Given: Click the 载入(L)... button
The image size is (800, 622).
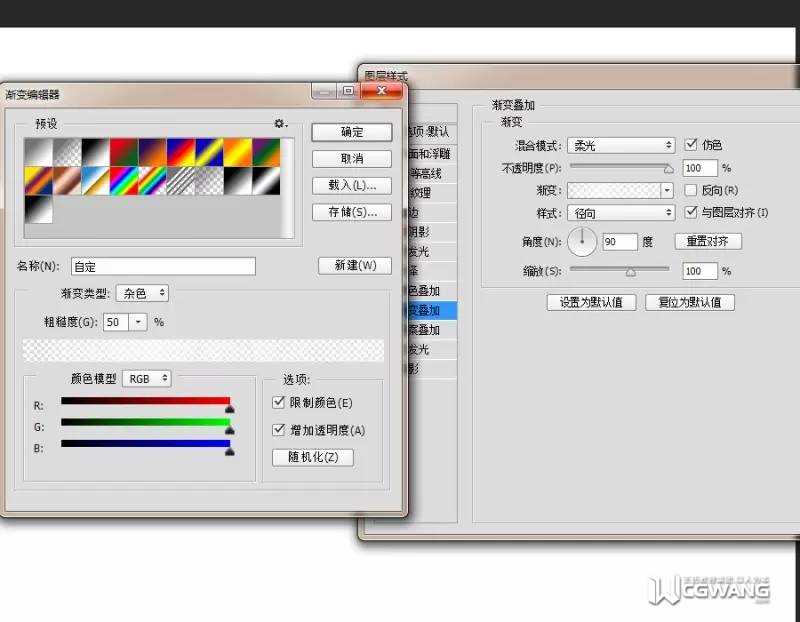Looking at the screenshot, I should [352, 185].
